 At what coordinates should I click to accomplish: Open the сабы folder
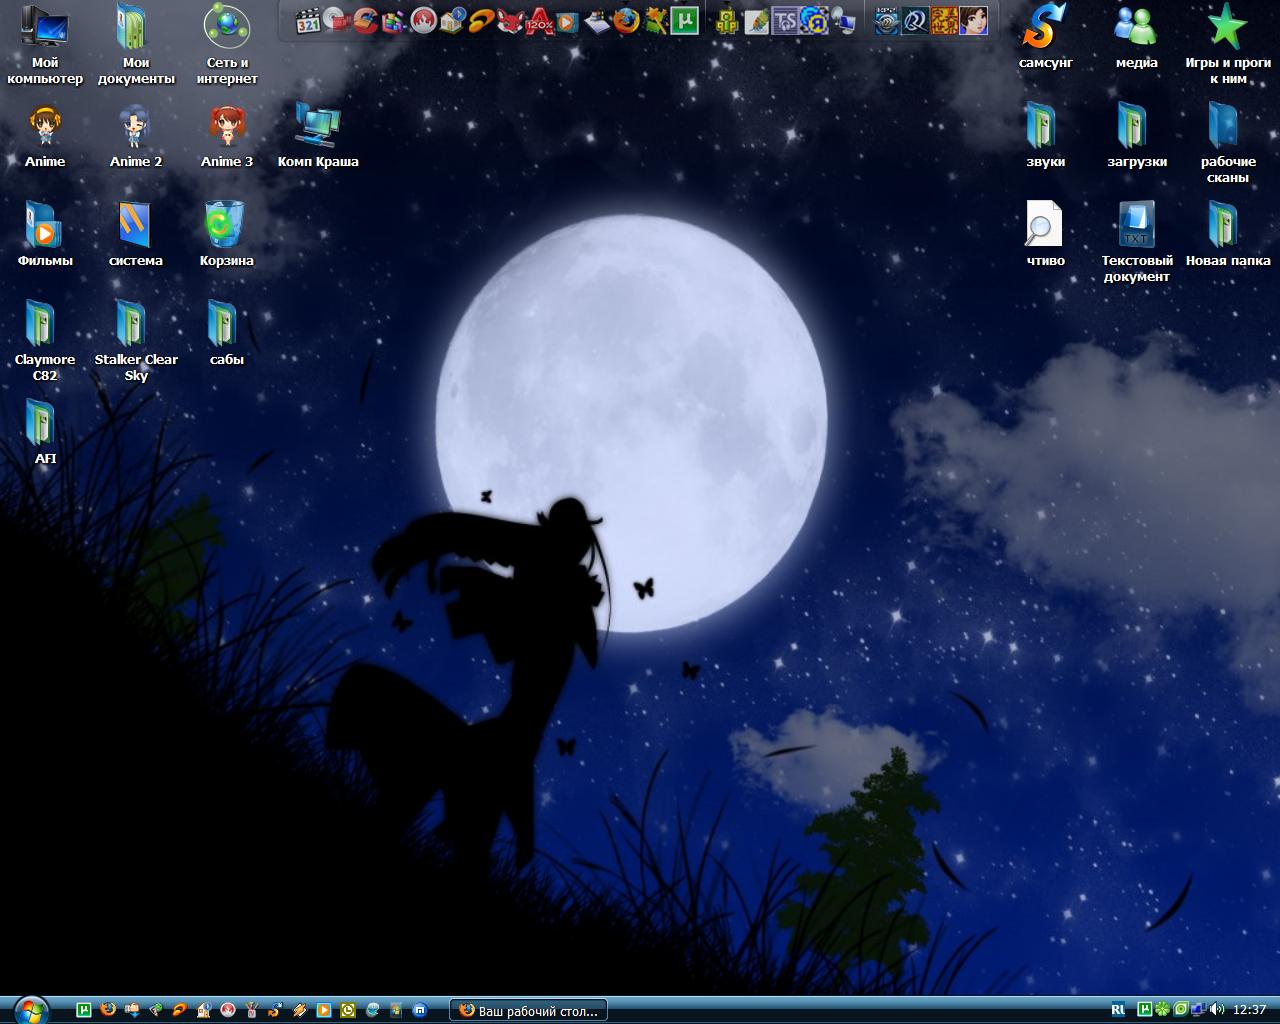(x=227, y=334)
